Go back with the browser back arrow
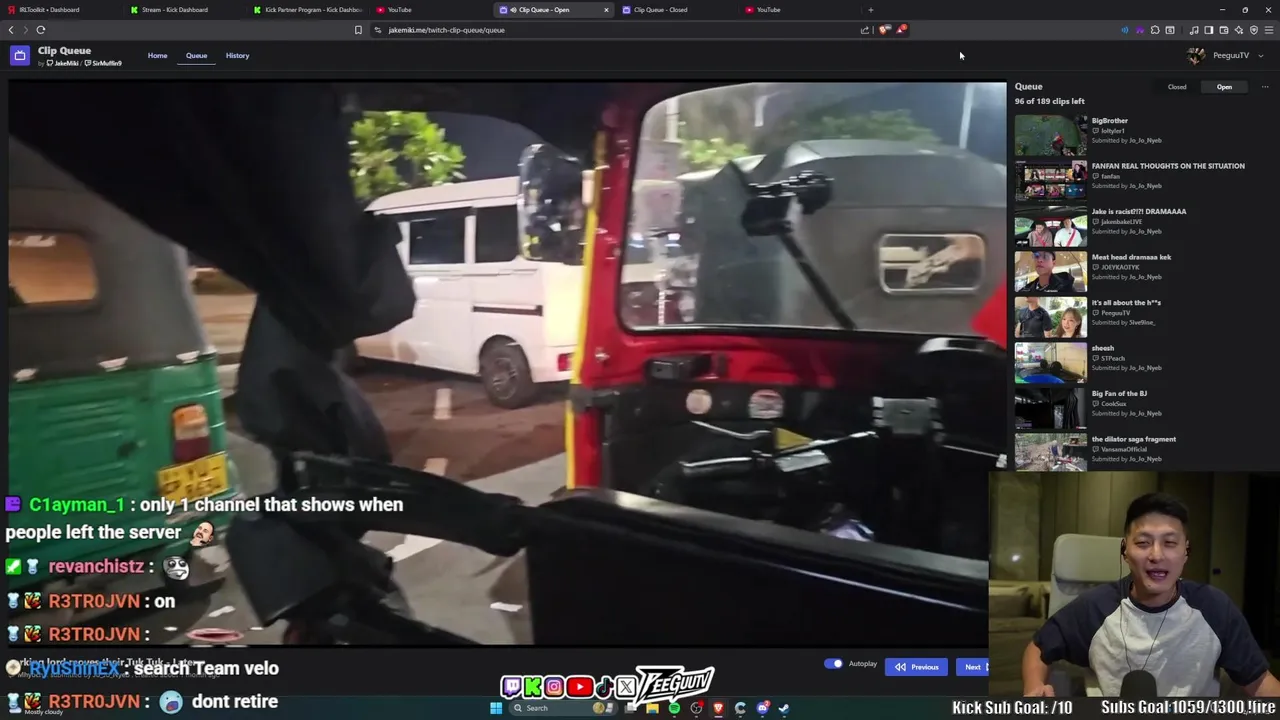The height and width of the screenshot is (720, 1280). (11, 30)
